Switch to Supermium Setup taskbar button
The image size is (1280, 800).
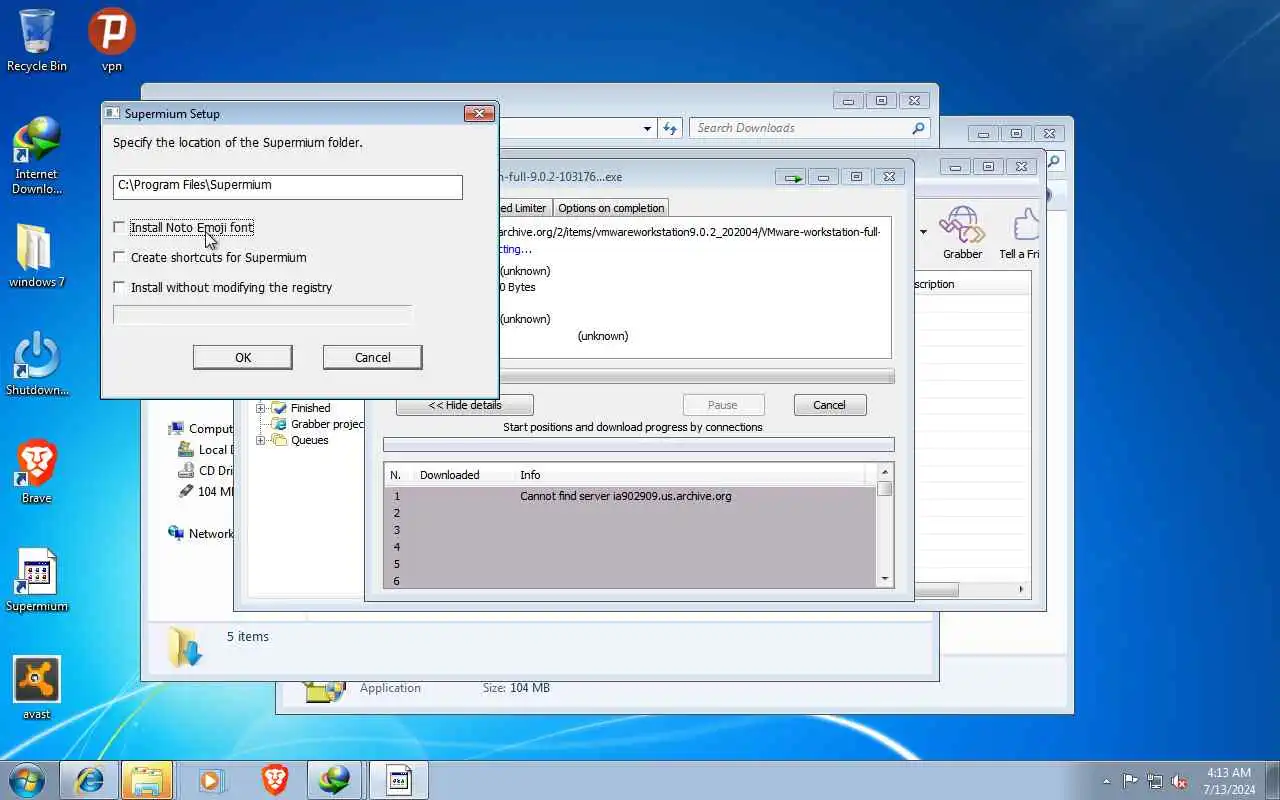[x=398, y=780]
